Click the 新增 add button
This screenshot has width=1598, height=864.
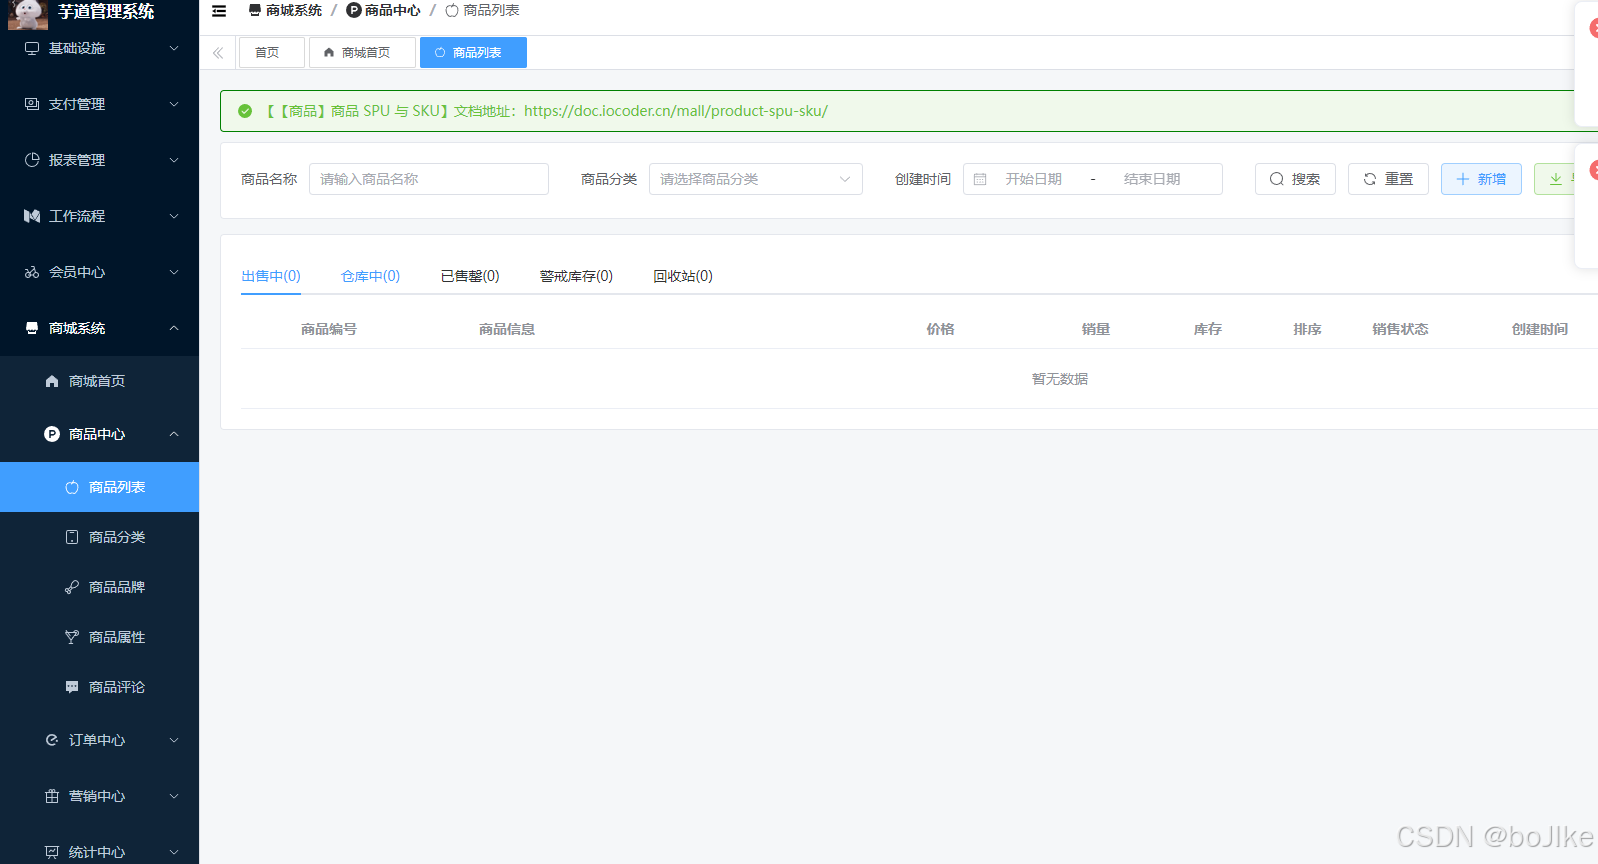(x=1480, y=179)
